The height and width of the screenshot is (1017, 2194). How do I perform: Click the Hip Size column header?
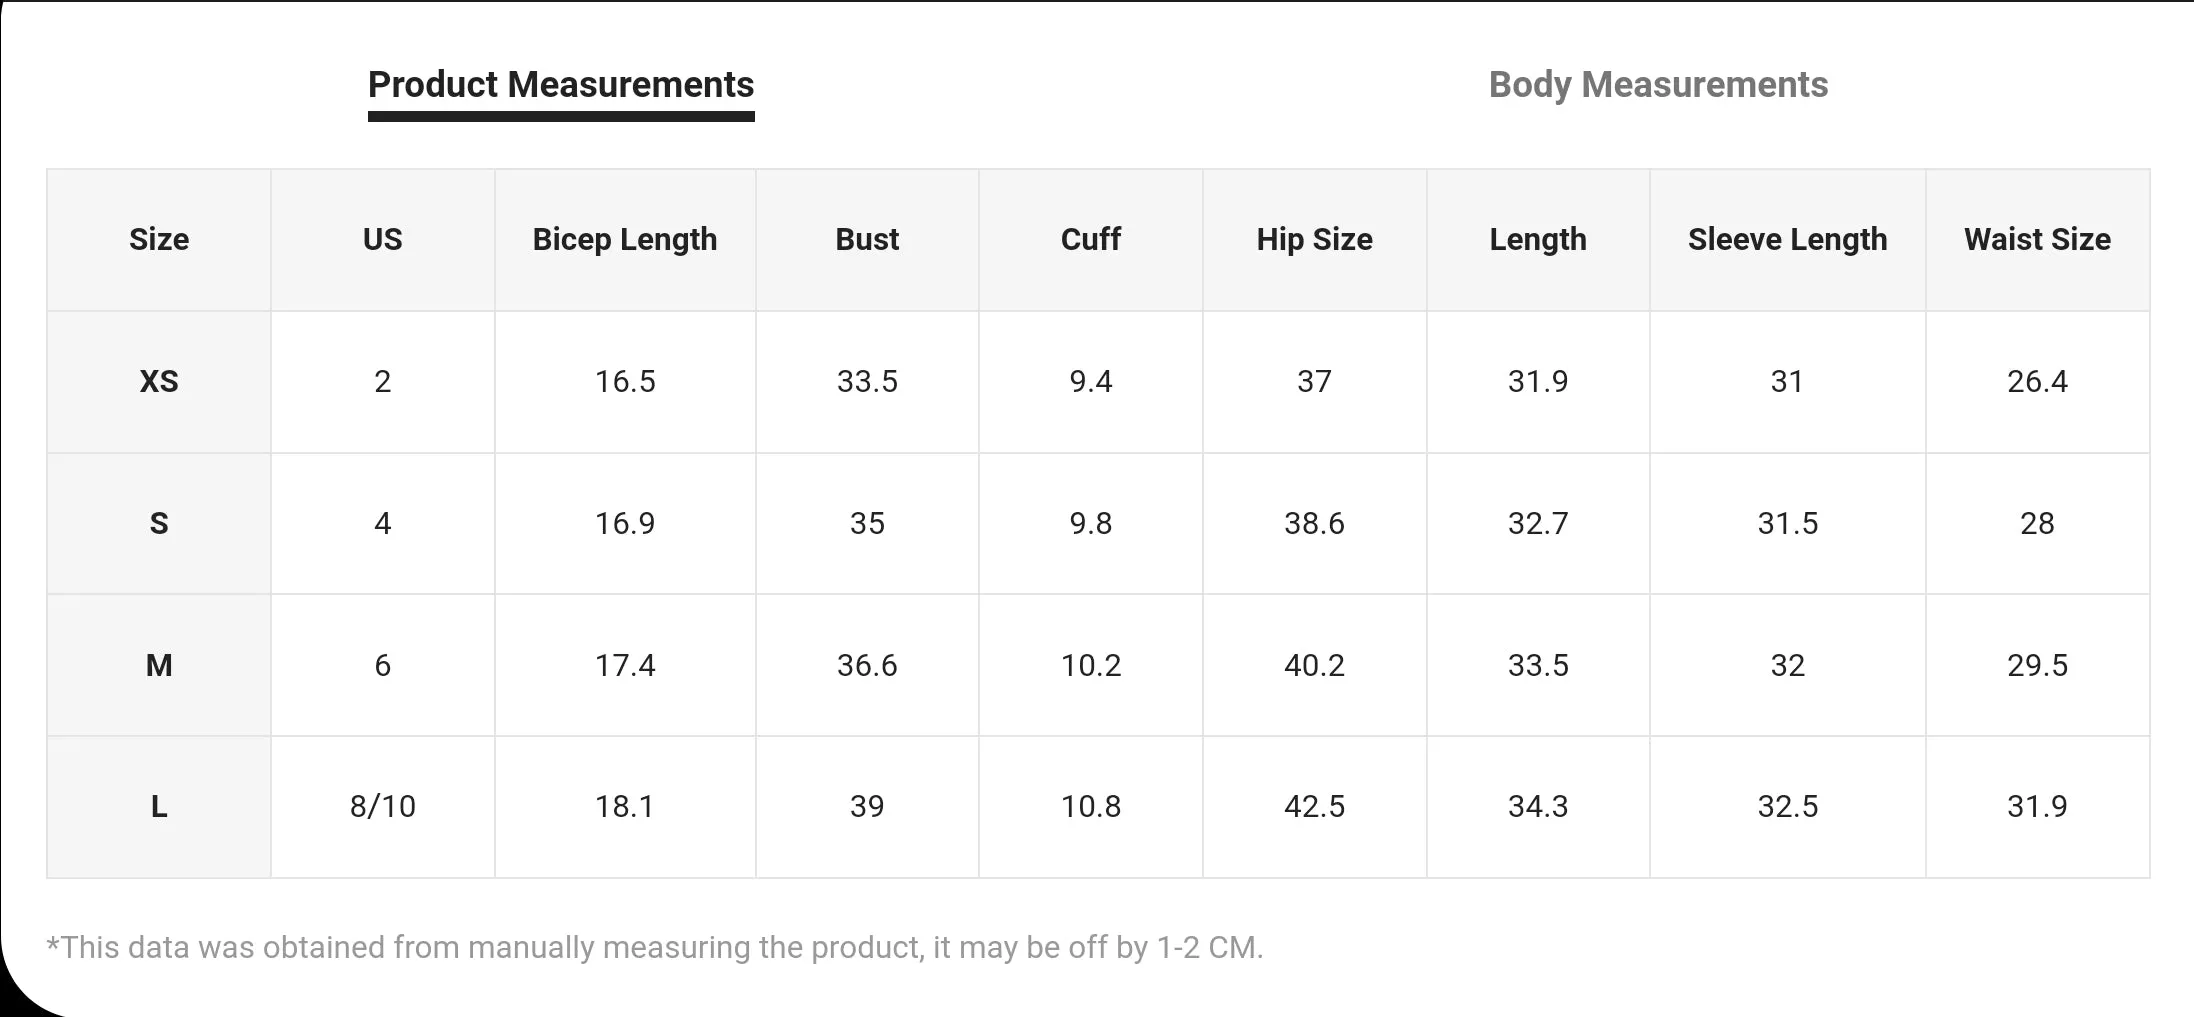(x=1314, y=240)
